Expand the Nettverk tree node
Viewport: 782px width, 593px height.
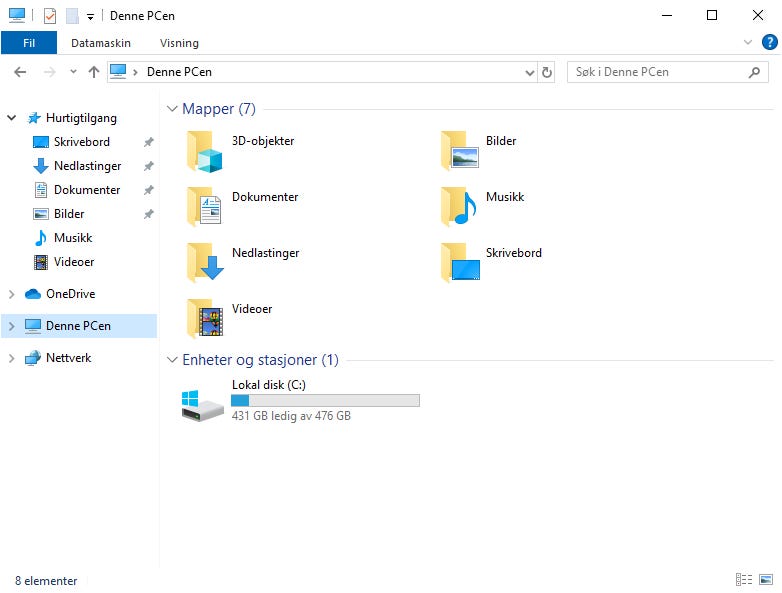[11, 358]
